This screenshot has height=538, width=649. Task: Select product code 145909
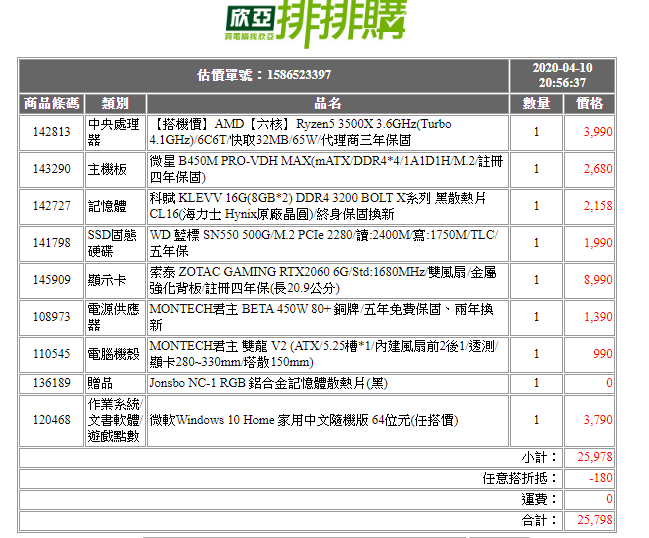(52, 280)
